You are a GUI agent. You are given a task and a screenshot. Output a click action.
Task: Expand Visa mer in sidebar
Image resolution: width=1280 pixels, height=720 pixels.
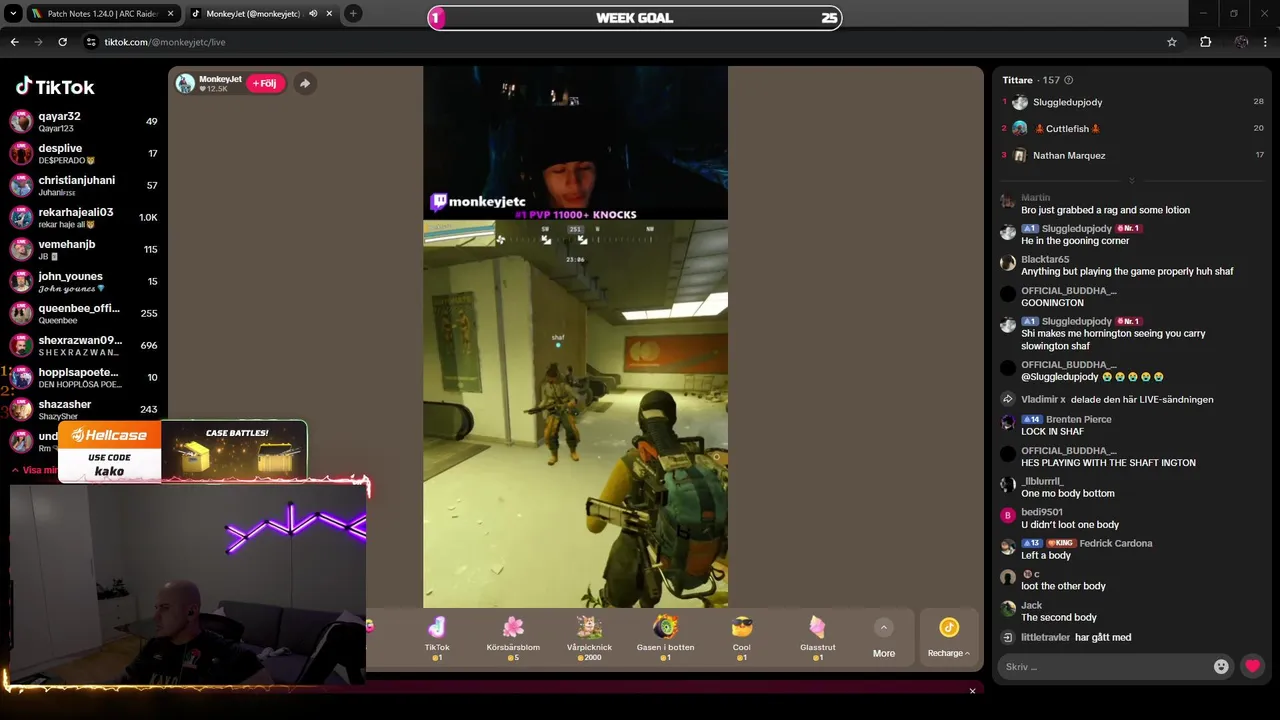tap(35, 470)
